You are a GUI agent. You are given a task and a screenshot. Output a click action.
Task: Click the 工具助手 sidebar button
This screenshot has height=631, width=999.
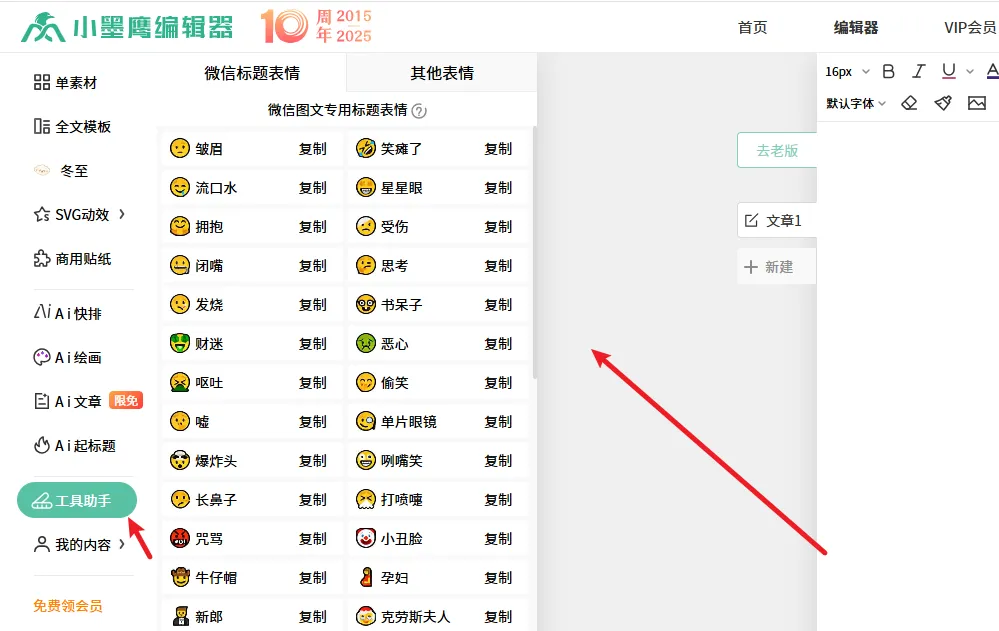[77, 500]
